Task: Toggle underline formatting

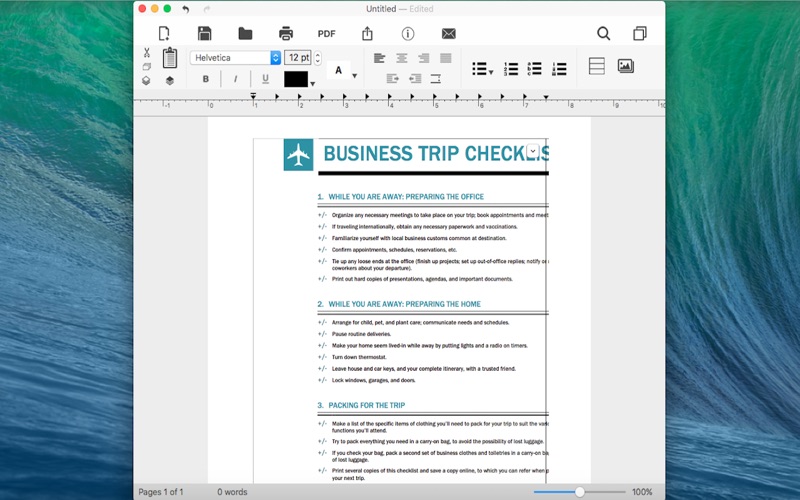Action: click(x=265, y=79)
